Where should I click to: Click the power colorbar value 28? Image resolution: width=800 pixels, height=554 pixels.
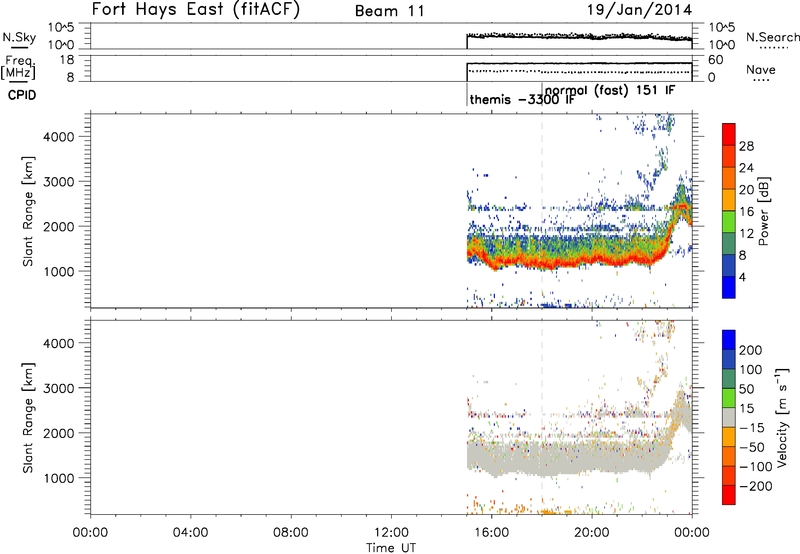click(x=746, y=146)
